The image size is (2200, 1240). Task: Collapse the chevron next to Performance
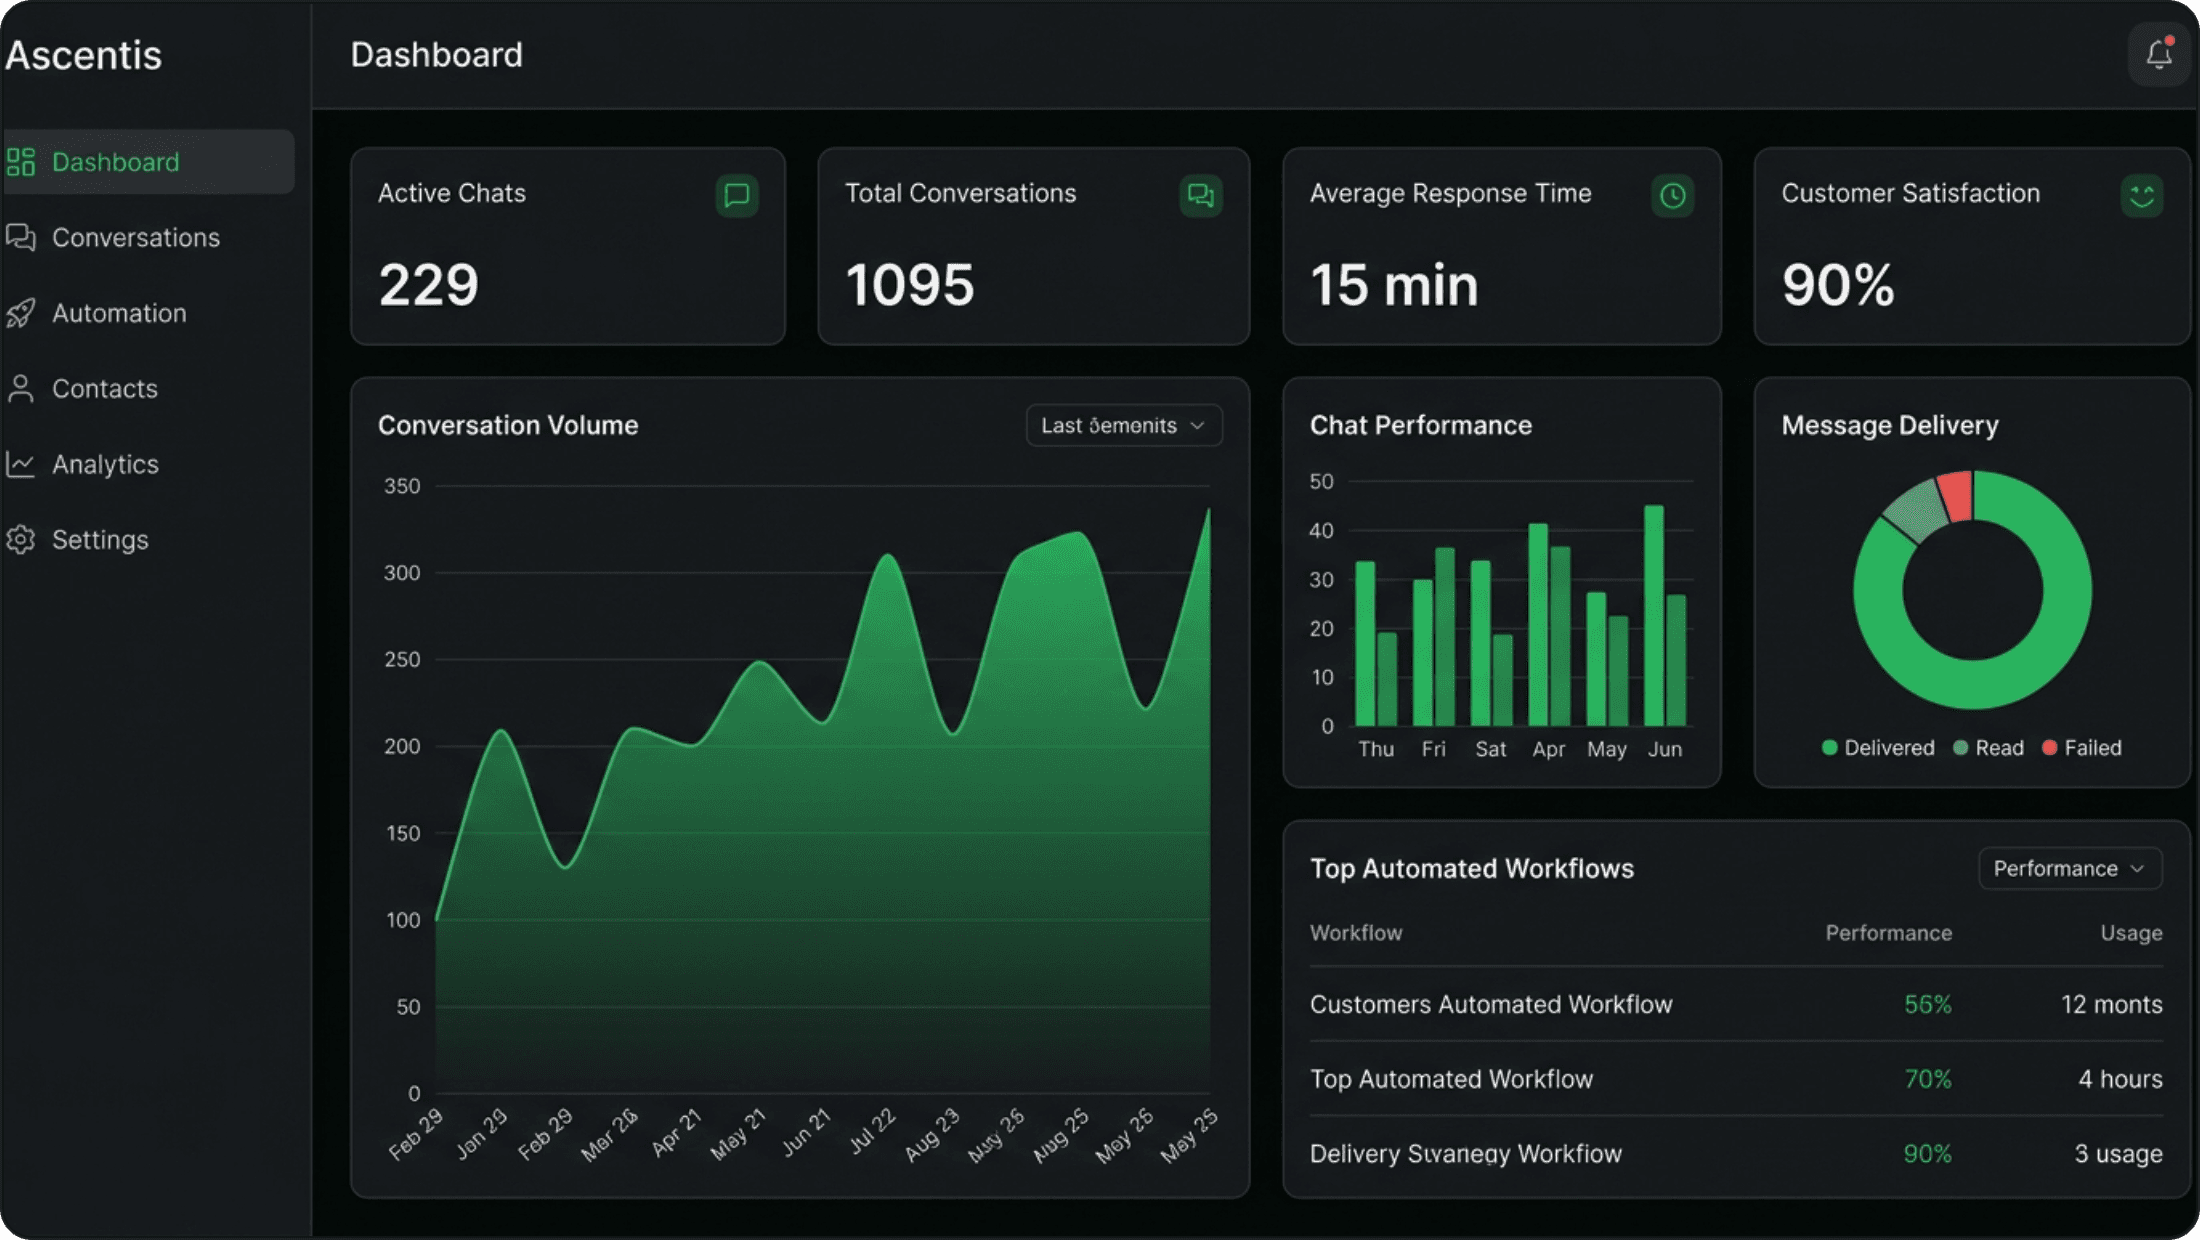[x=2138, y=868]
